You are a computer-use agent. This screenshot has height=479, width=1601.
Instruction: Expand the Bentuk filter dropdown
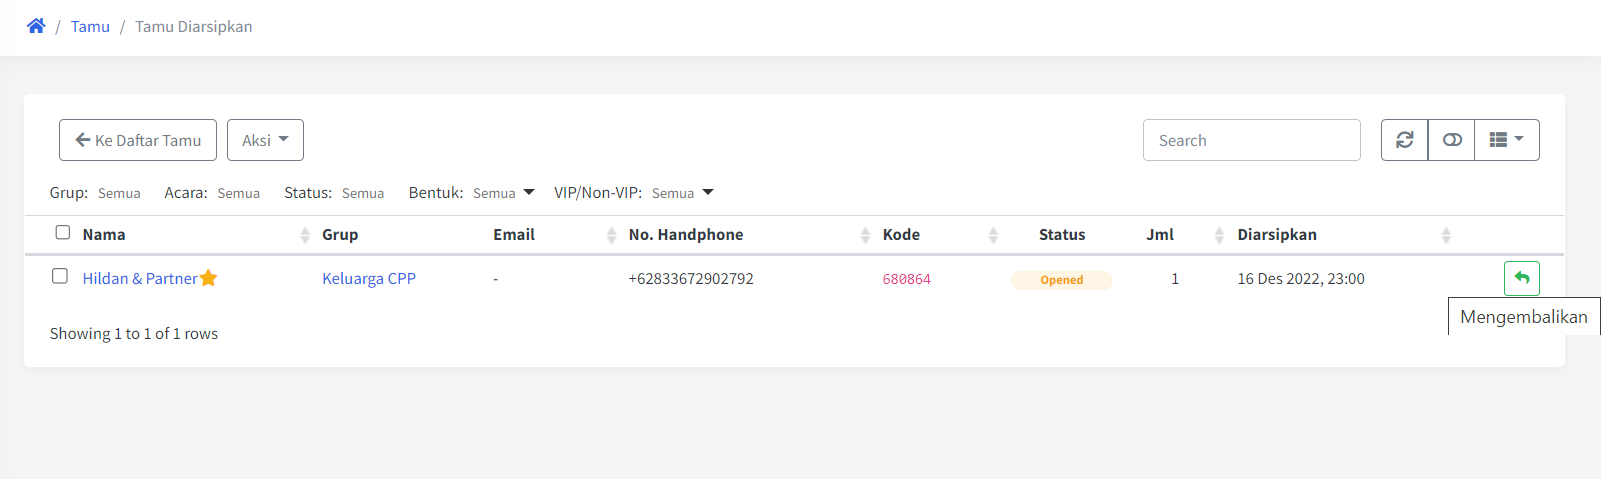504,193
